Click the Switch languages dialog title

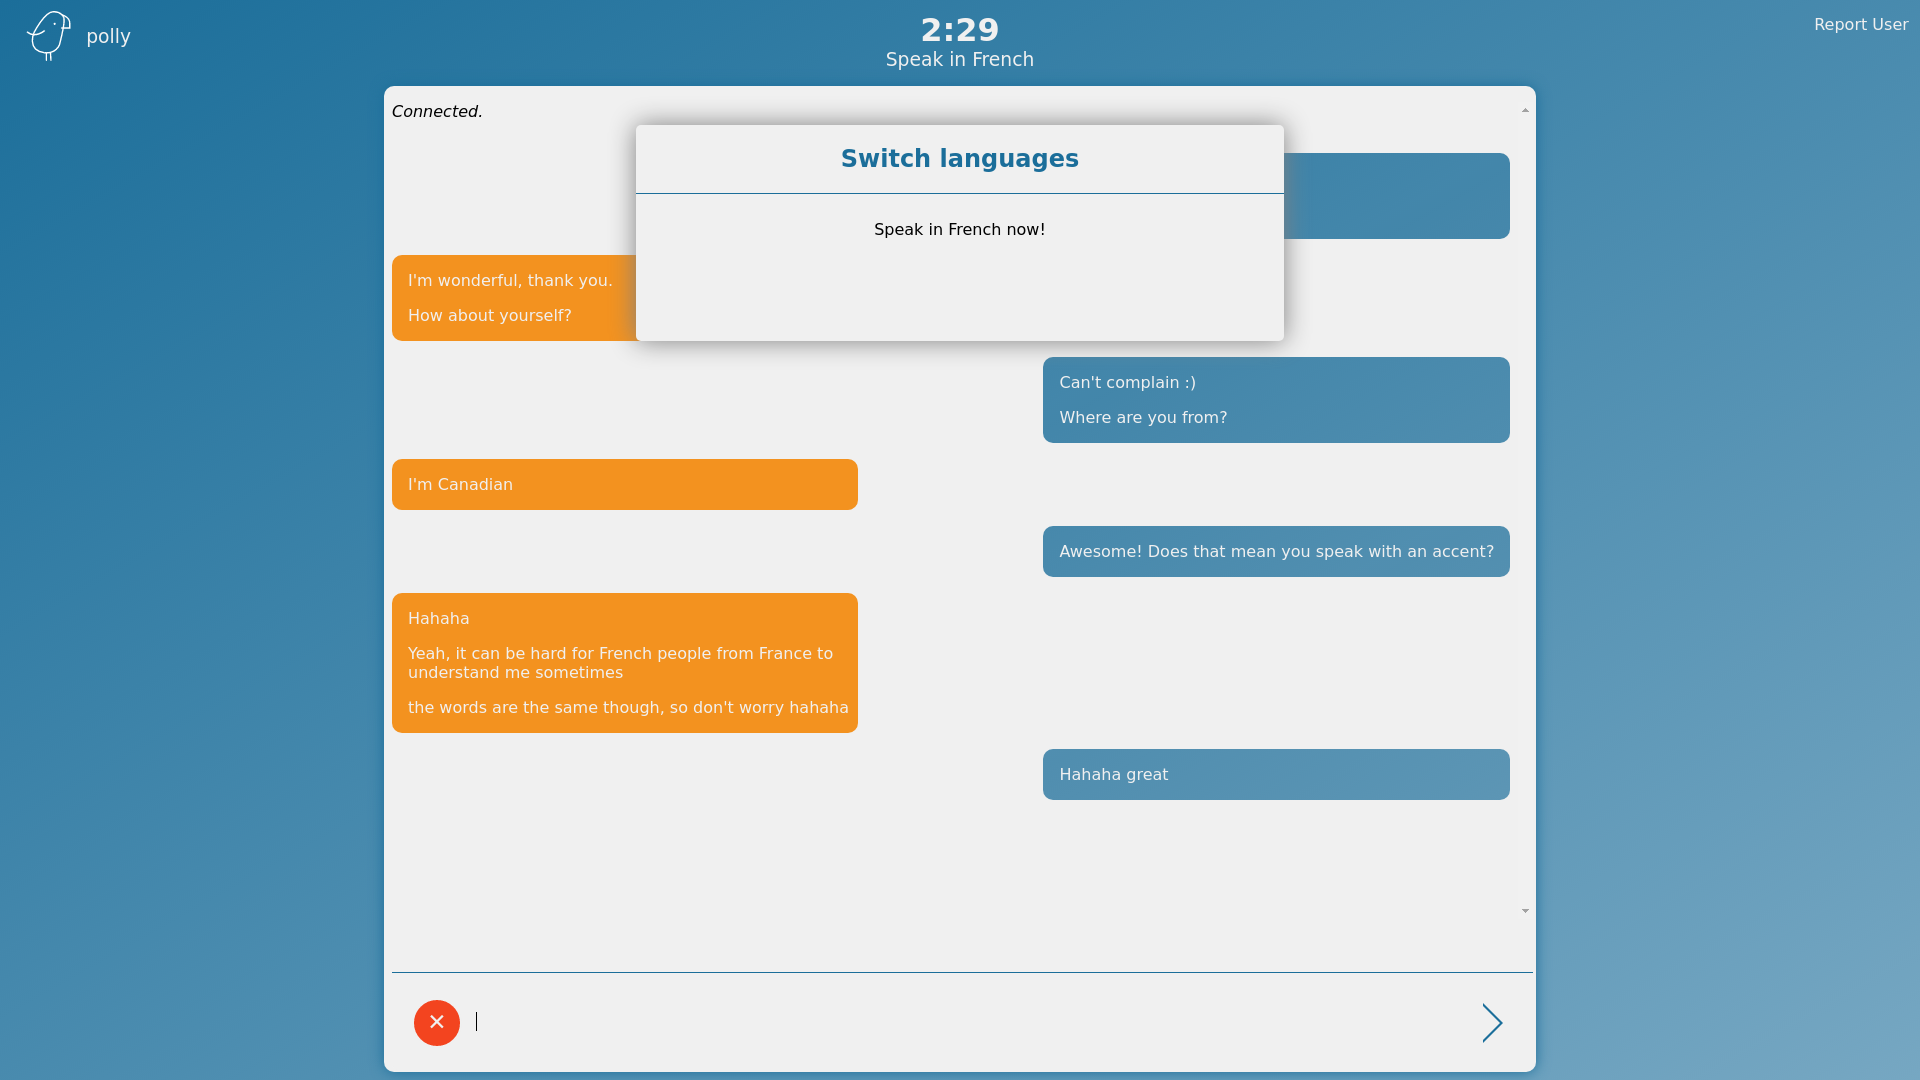coord(959,159)
